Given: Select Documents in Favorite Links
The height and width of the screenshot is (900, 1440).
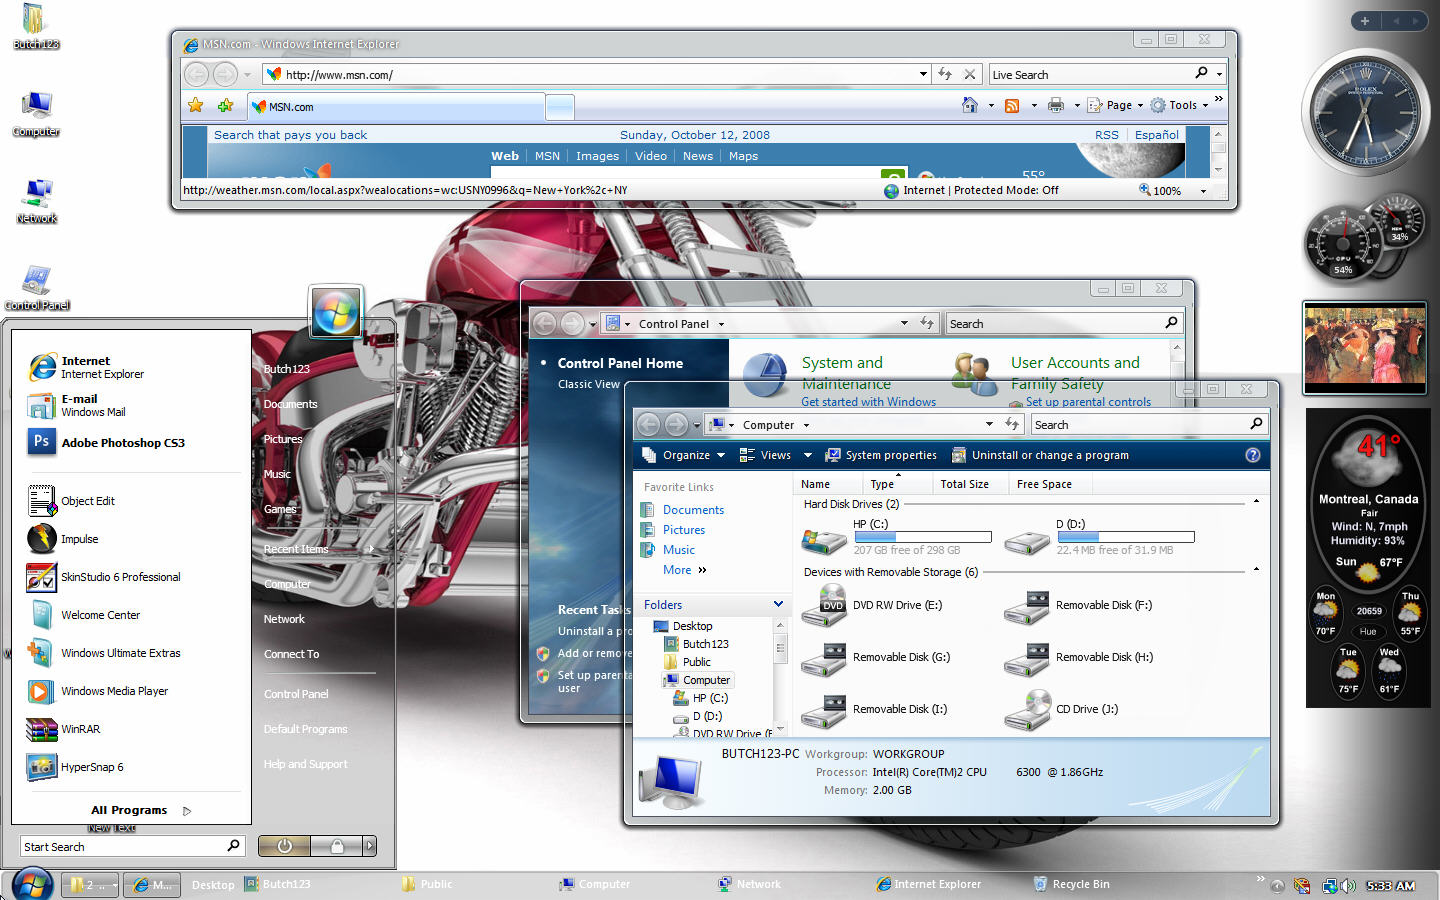Looking at the screenshot, I should click(x=693, y=510).
